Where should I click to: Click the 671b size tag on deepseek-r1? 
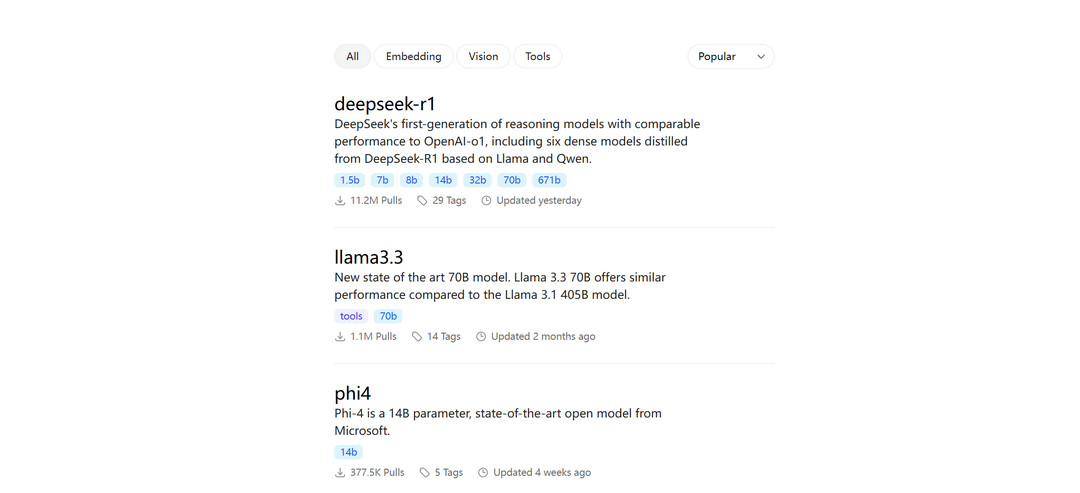tap(549, 180)
